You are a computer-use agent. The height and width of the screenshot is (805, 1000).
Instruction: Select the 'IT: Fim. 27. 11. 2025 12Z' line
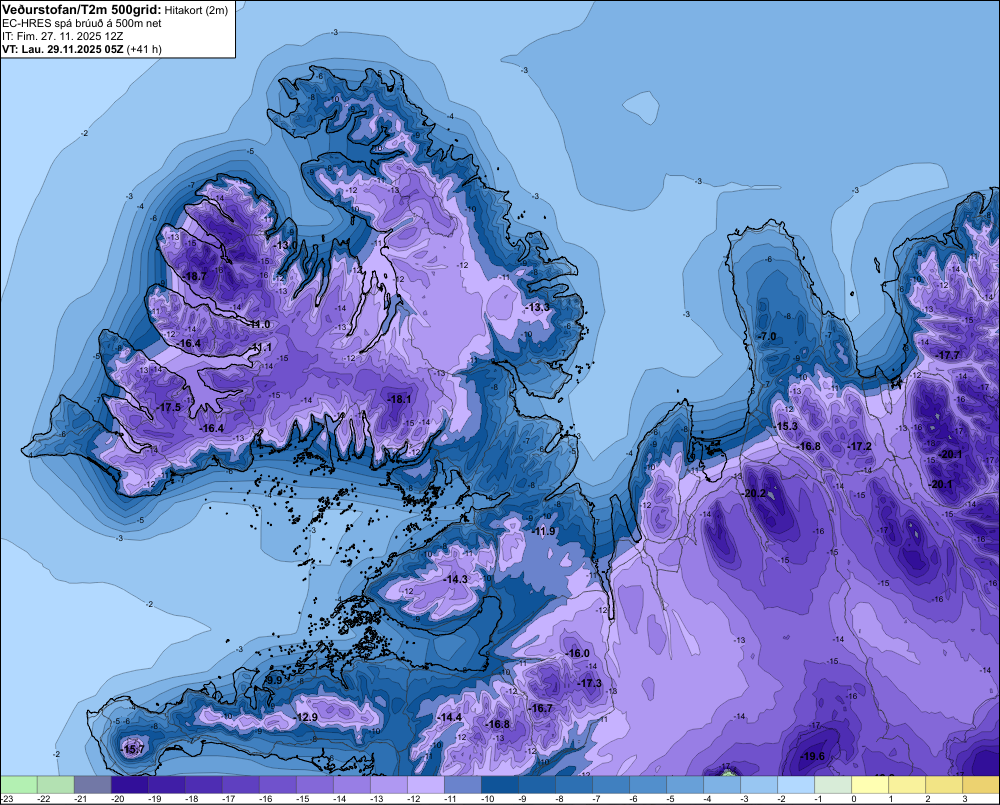tap(62, 36)
